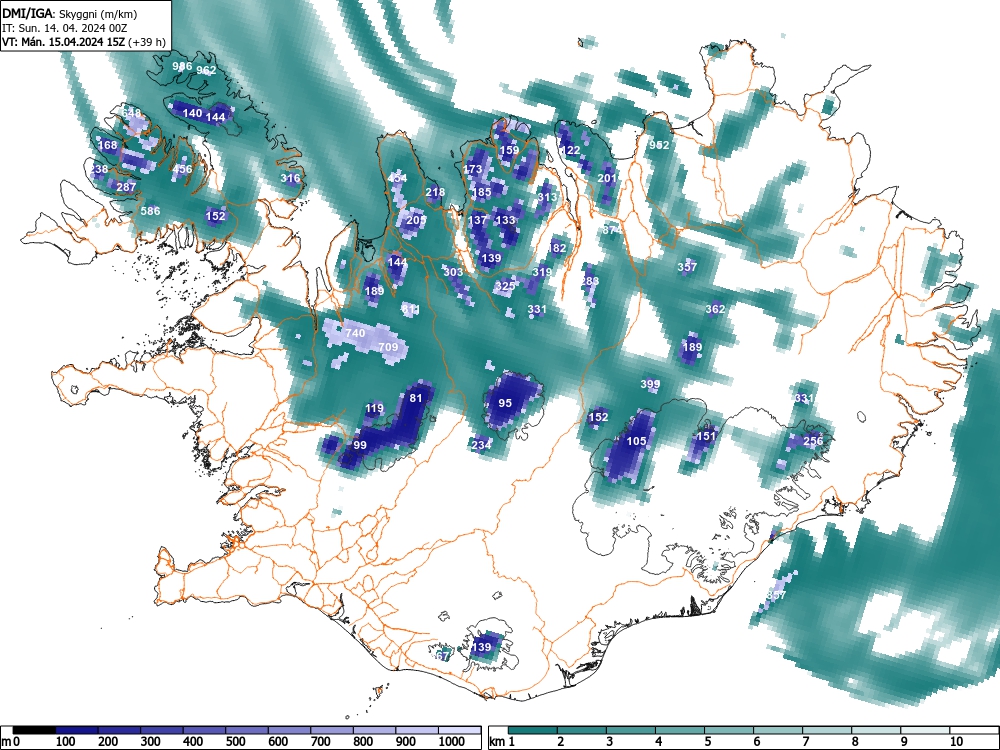Image resolution: width=1000 pixels, height=750 pixels.
Task: Click the black 0–100 m legend swatch
Action: [34, 730]
